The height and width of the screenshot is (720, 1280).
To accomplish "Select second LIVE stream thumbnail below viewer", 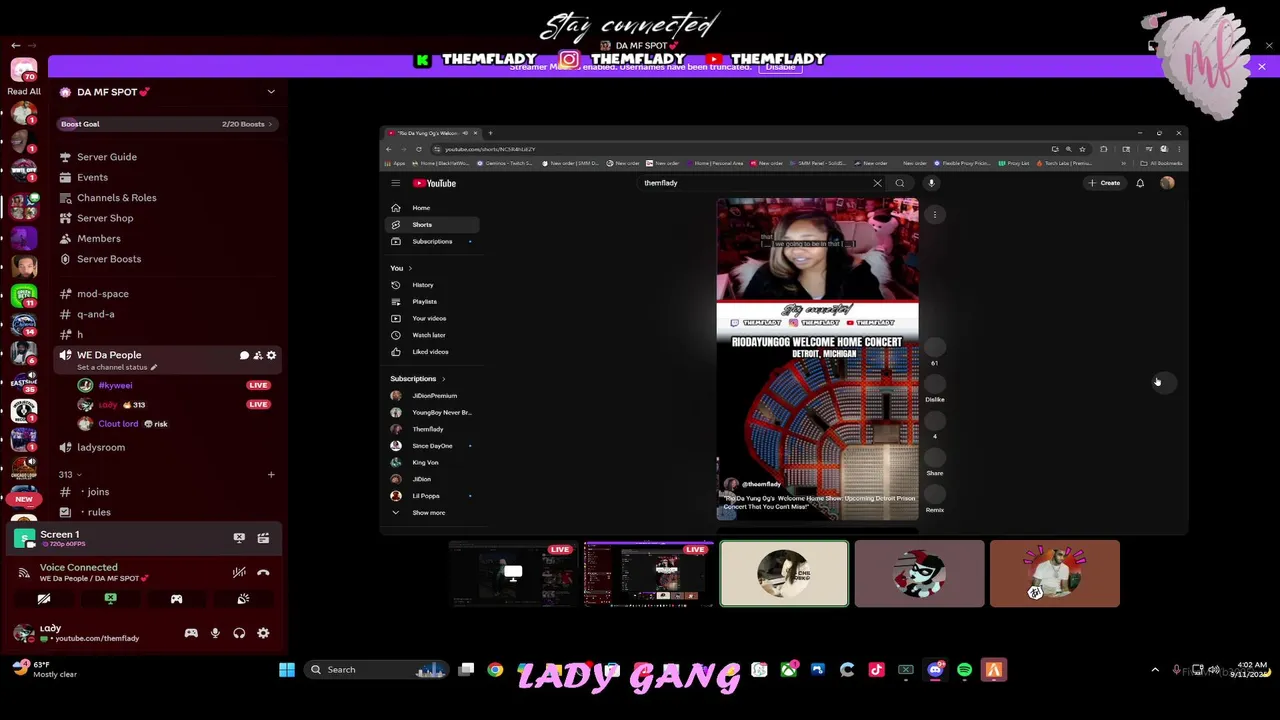I will (x=649, y=574).
